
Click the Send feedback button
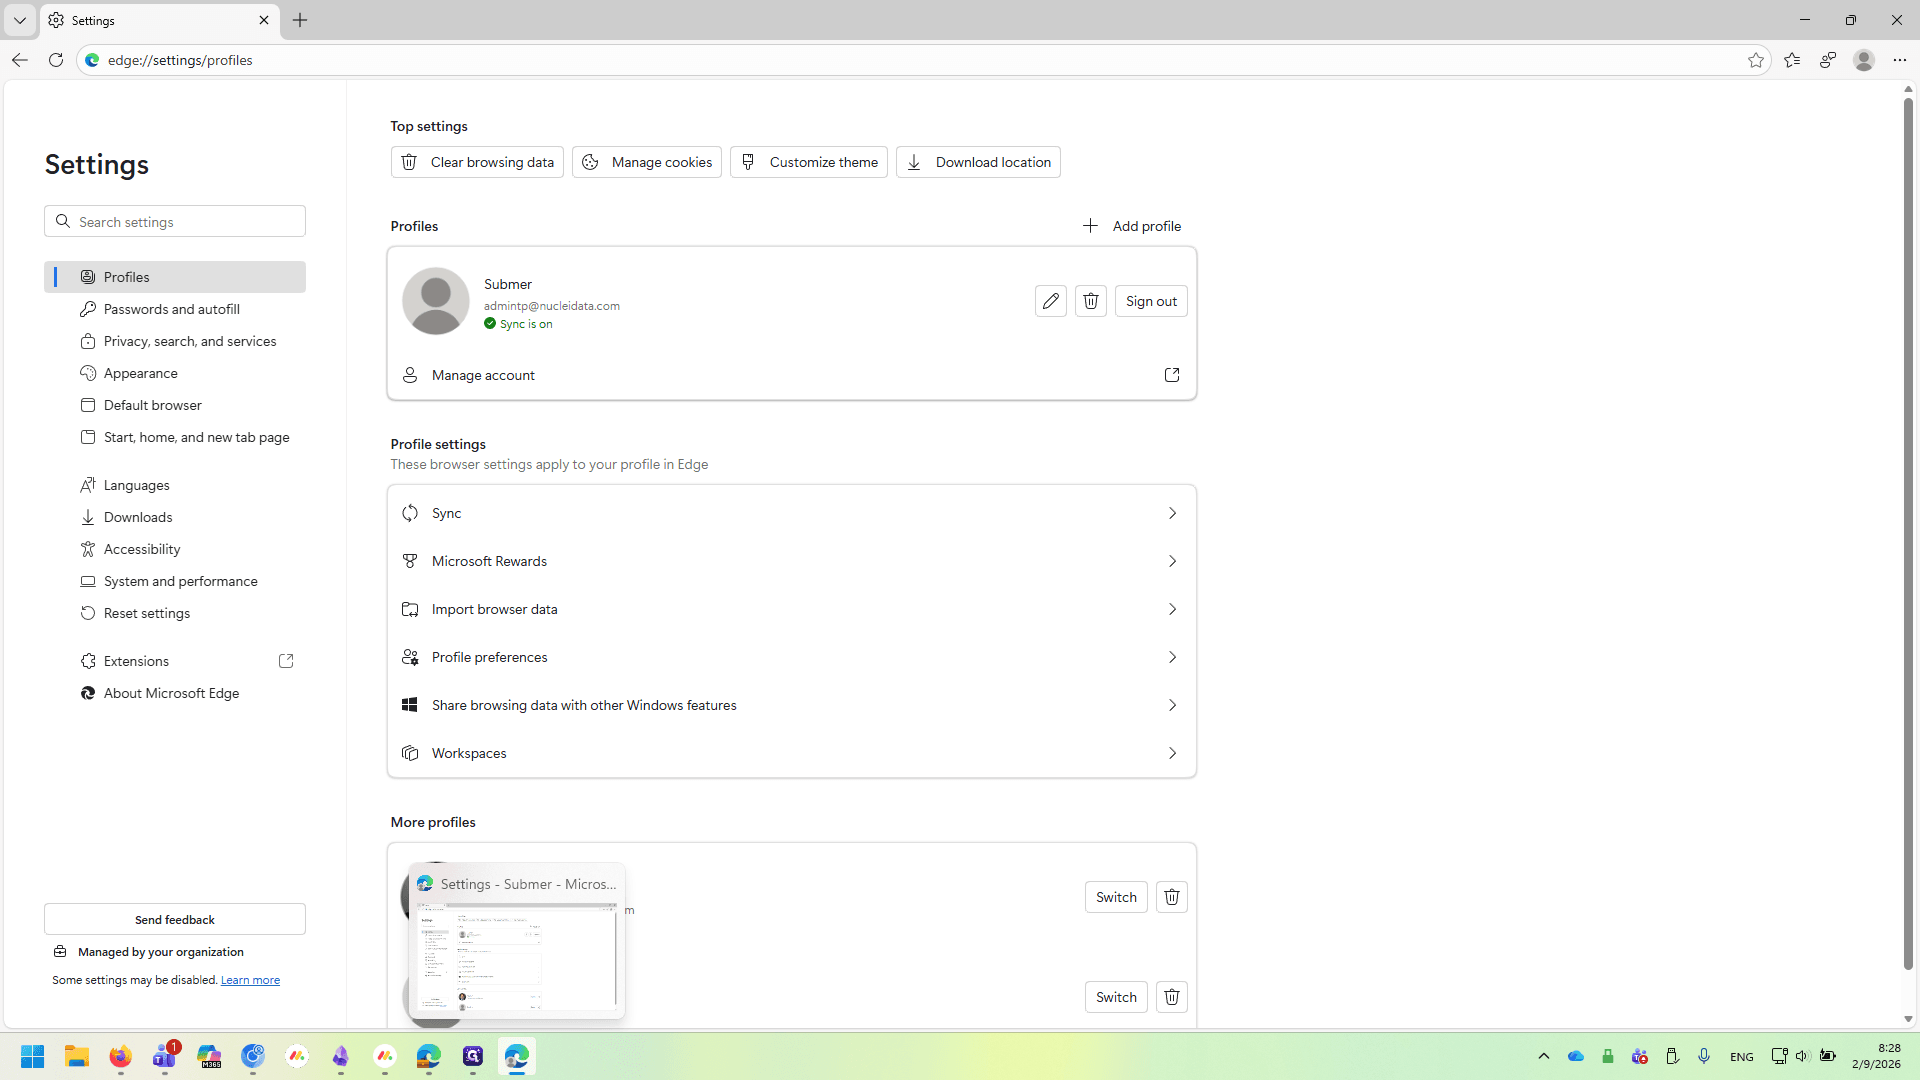(175, 919)
